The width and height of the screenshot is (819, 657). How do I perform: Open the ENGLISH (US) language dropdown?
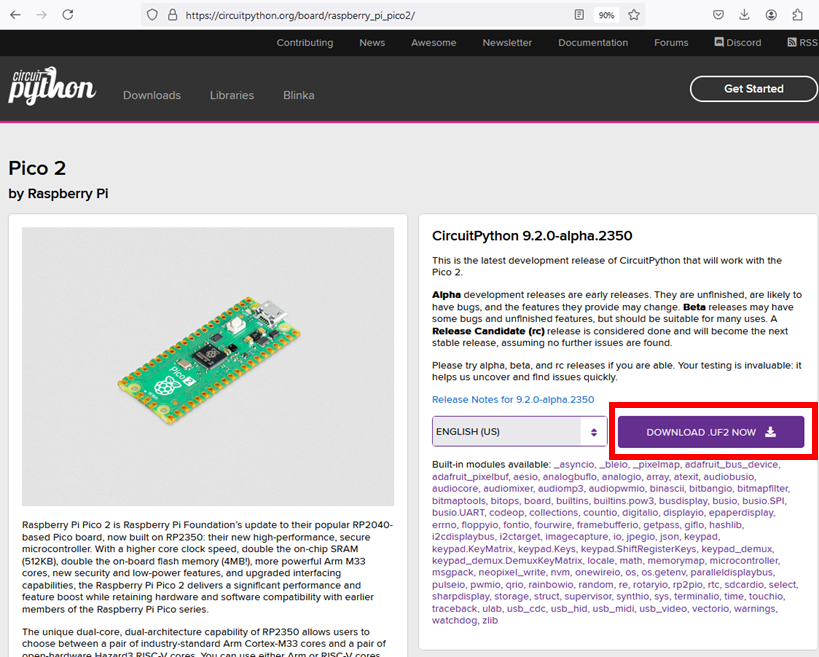(x=519, y=431)
